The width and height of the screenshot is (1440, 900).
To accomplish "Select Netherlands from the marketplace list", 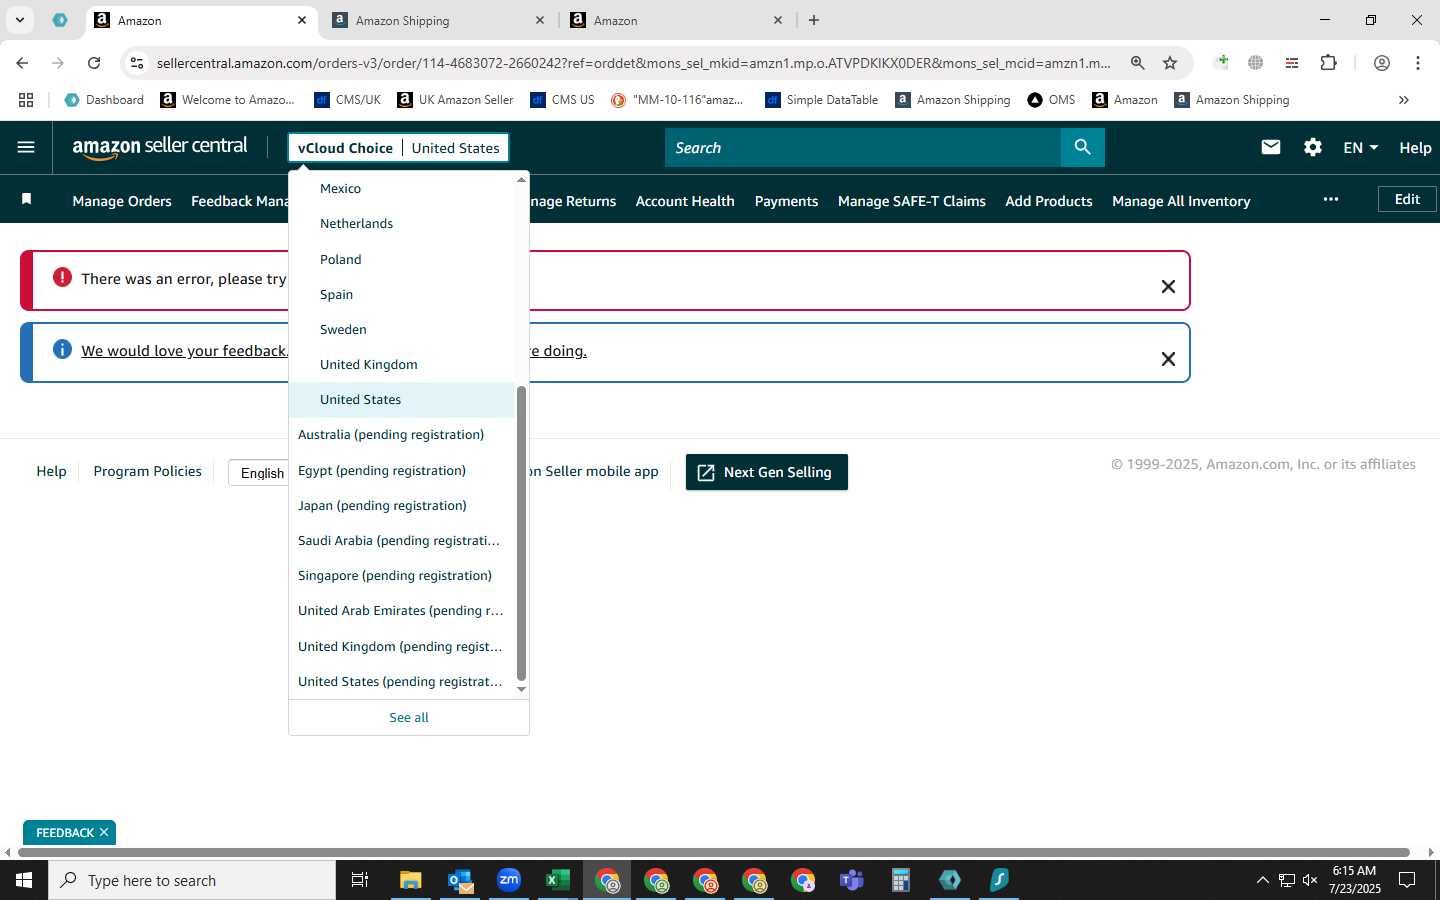I will 356,223.
